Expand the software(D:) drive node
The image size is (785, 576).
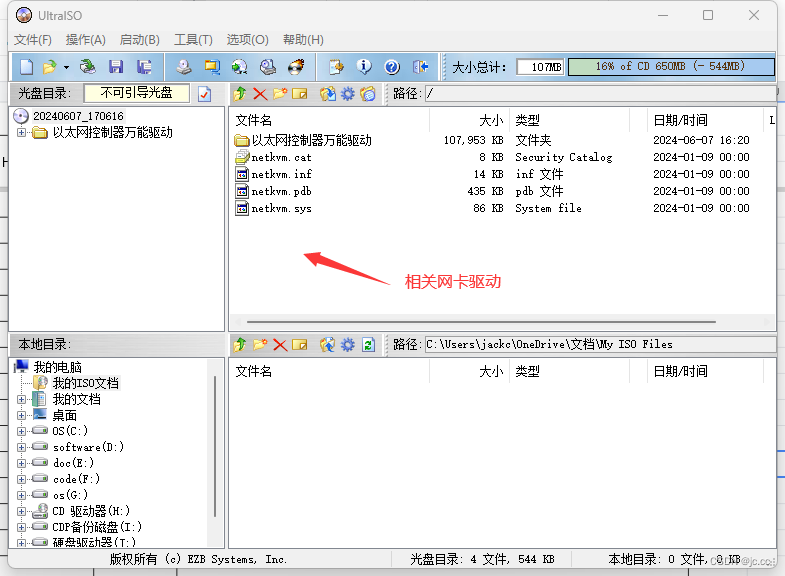(x=21, y=447)
